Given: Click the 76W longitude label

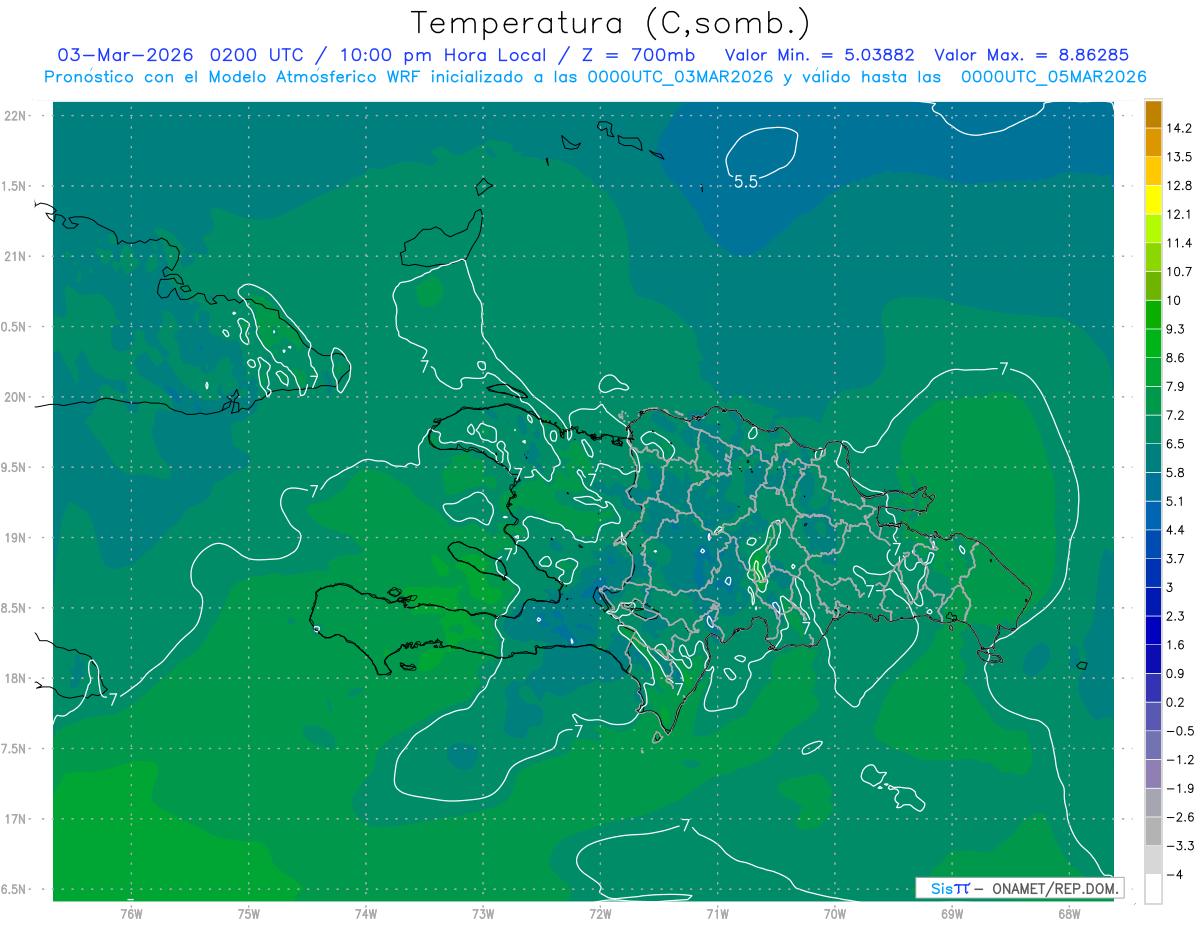Looking at the screenshot, I should 131,914.
